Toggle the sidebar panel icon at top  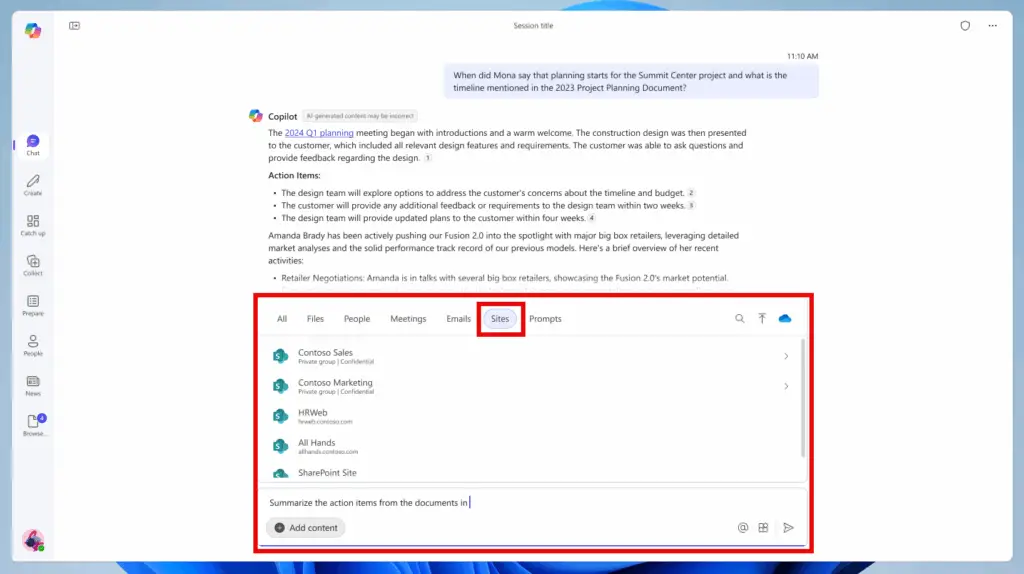[x=74, y=26]
